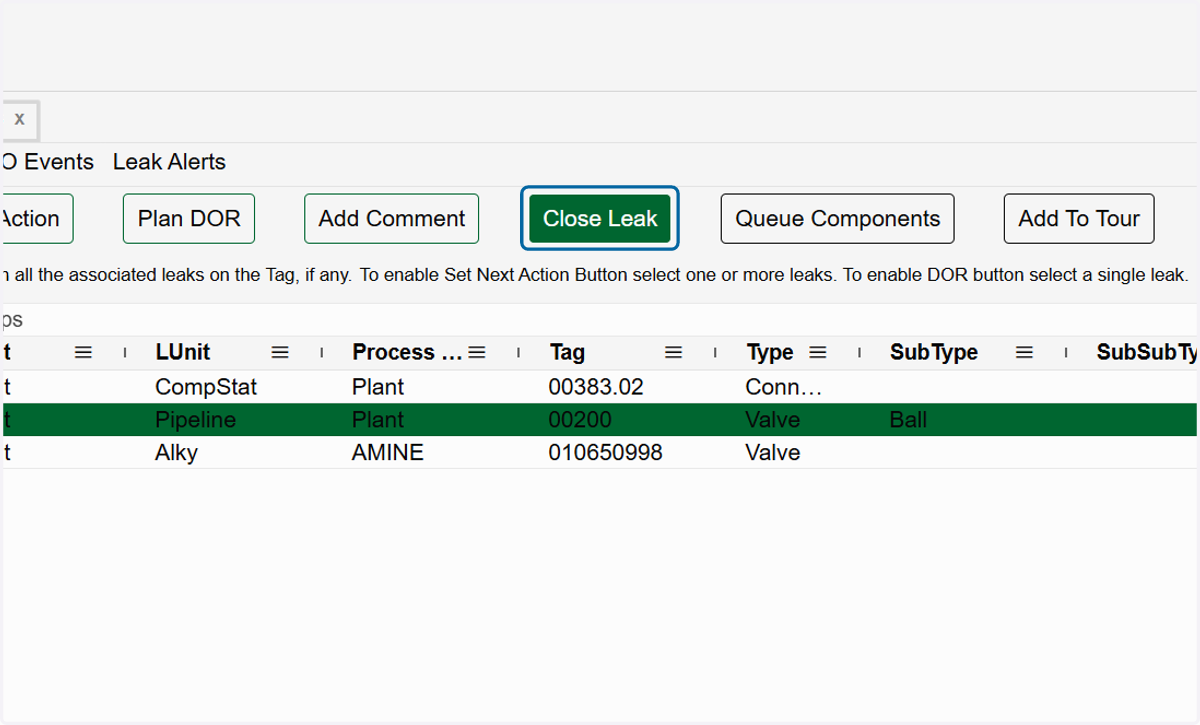Click Queue Components button
Viewport: 1200px width, 725px height.
[838, 218]
